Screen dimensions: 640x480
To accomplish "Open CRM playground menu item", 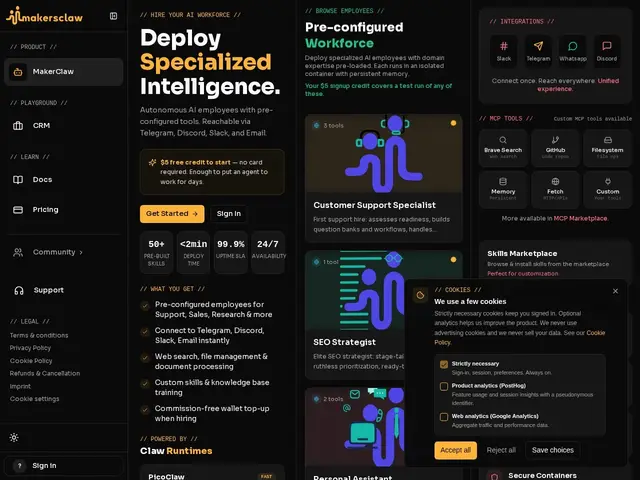I will (64, 126).
